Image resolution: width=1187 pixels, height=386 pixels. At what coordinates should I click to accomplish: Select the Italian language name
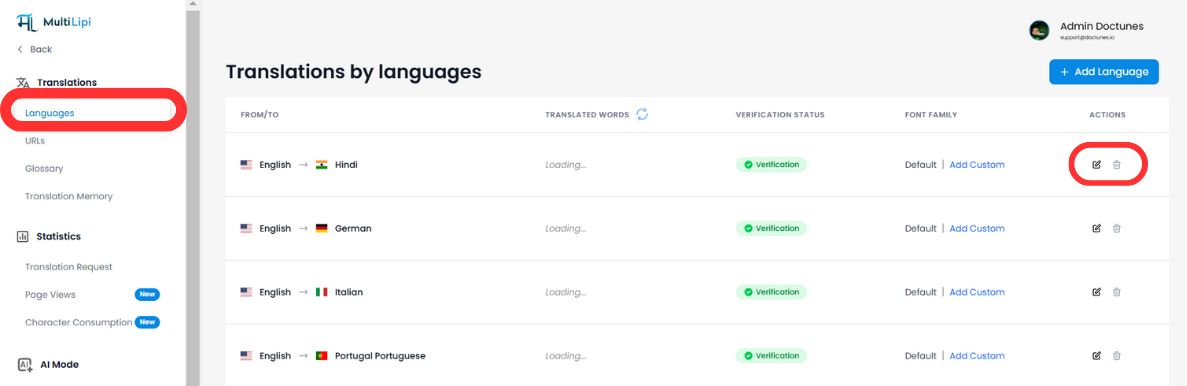(x=349, y=292)
